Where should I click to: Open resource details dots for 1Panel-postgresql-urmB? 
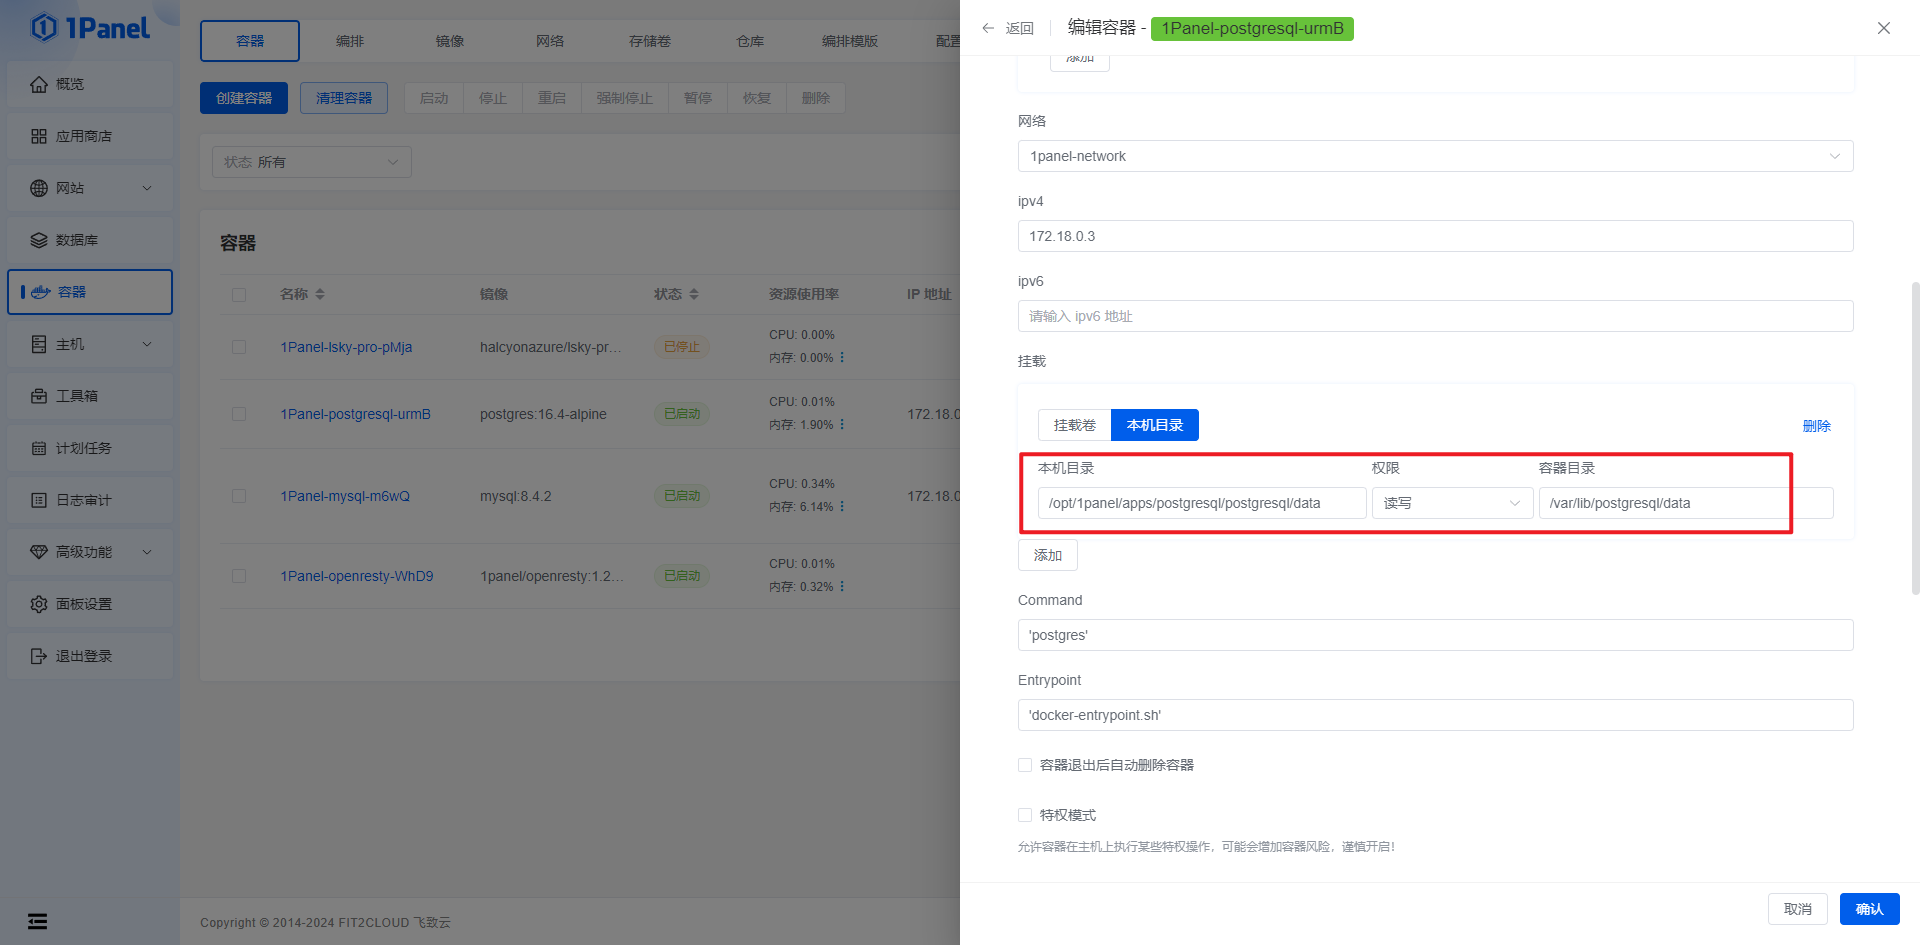[842, 424]
